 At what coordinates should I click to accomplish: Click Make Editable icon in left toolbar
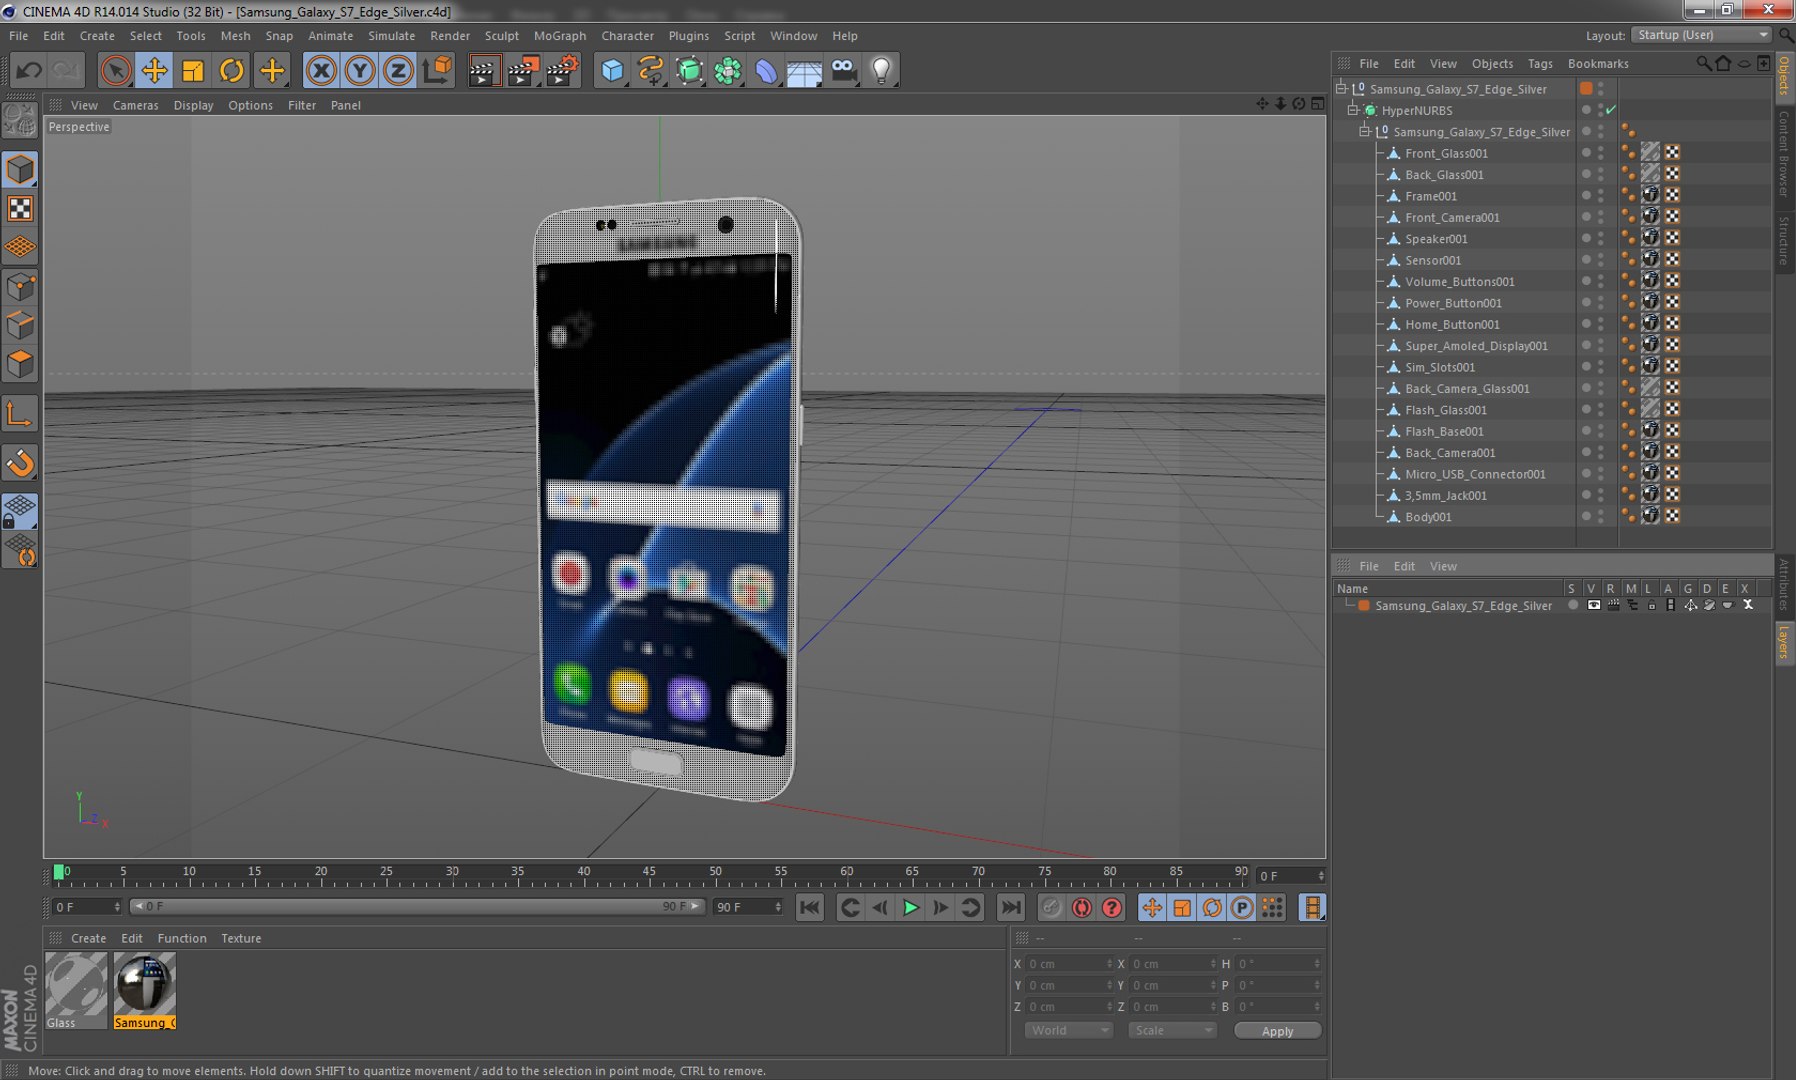click(20, 121)
